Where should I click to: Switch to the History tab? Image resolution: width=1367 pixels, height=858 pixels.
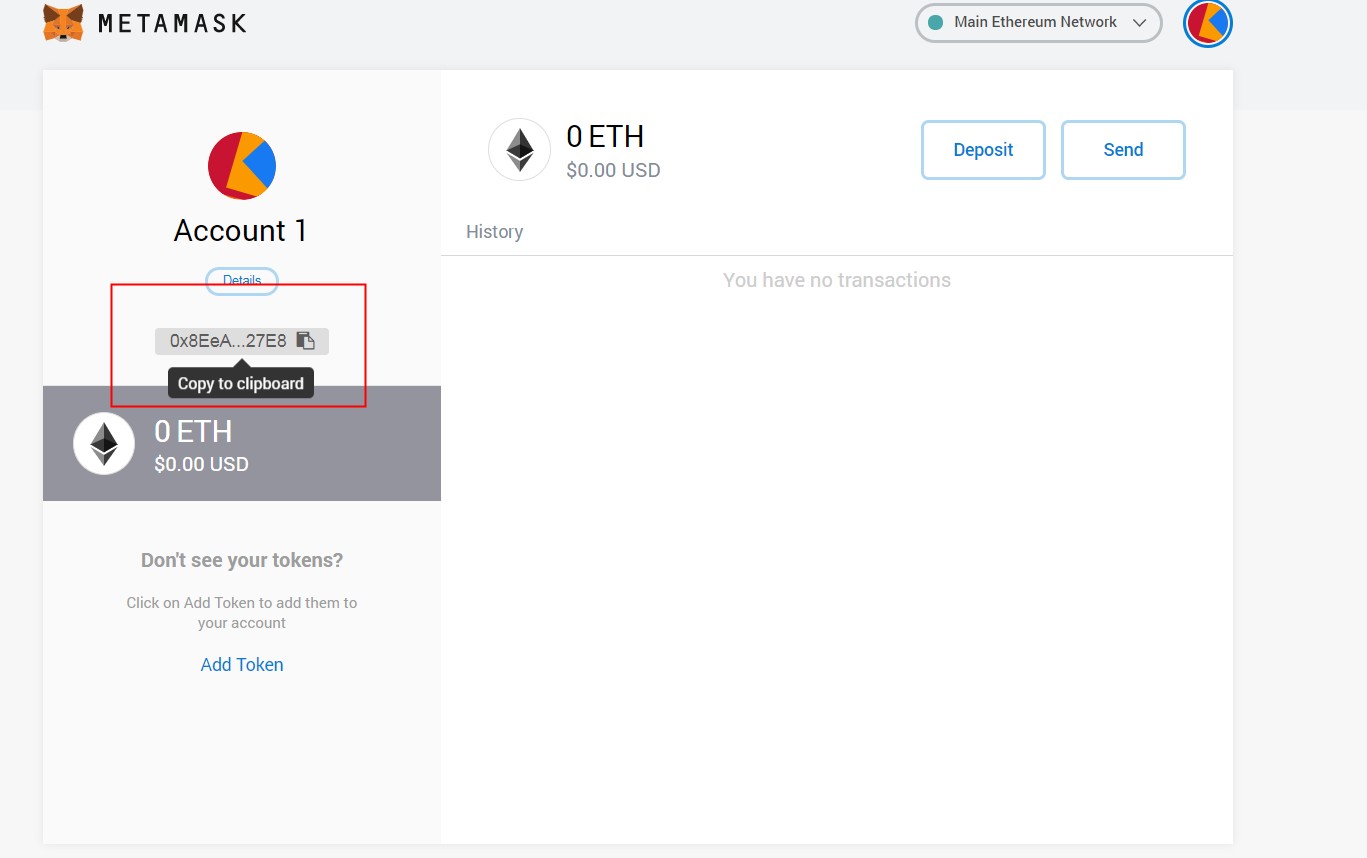point(494,232)
